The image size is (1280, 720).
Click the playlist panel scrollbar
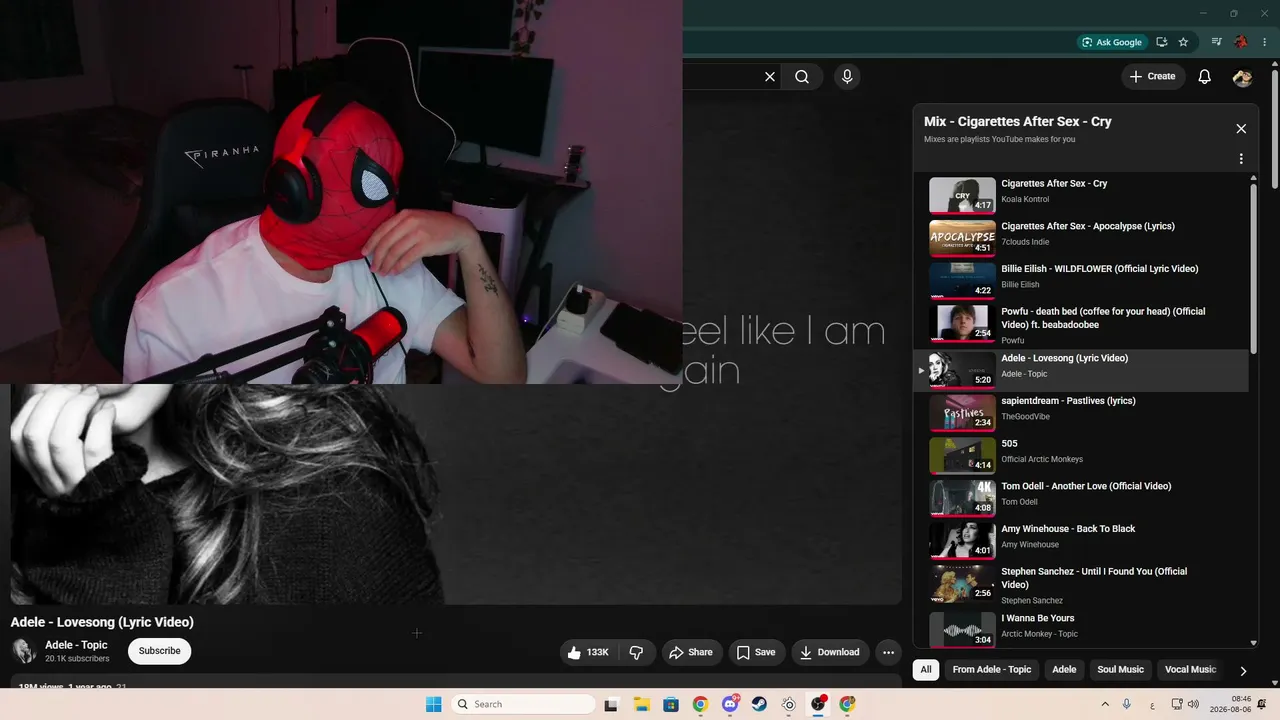coord(1254,267)
